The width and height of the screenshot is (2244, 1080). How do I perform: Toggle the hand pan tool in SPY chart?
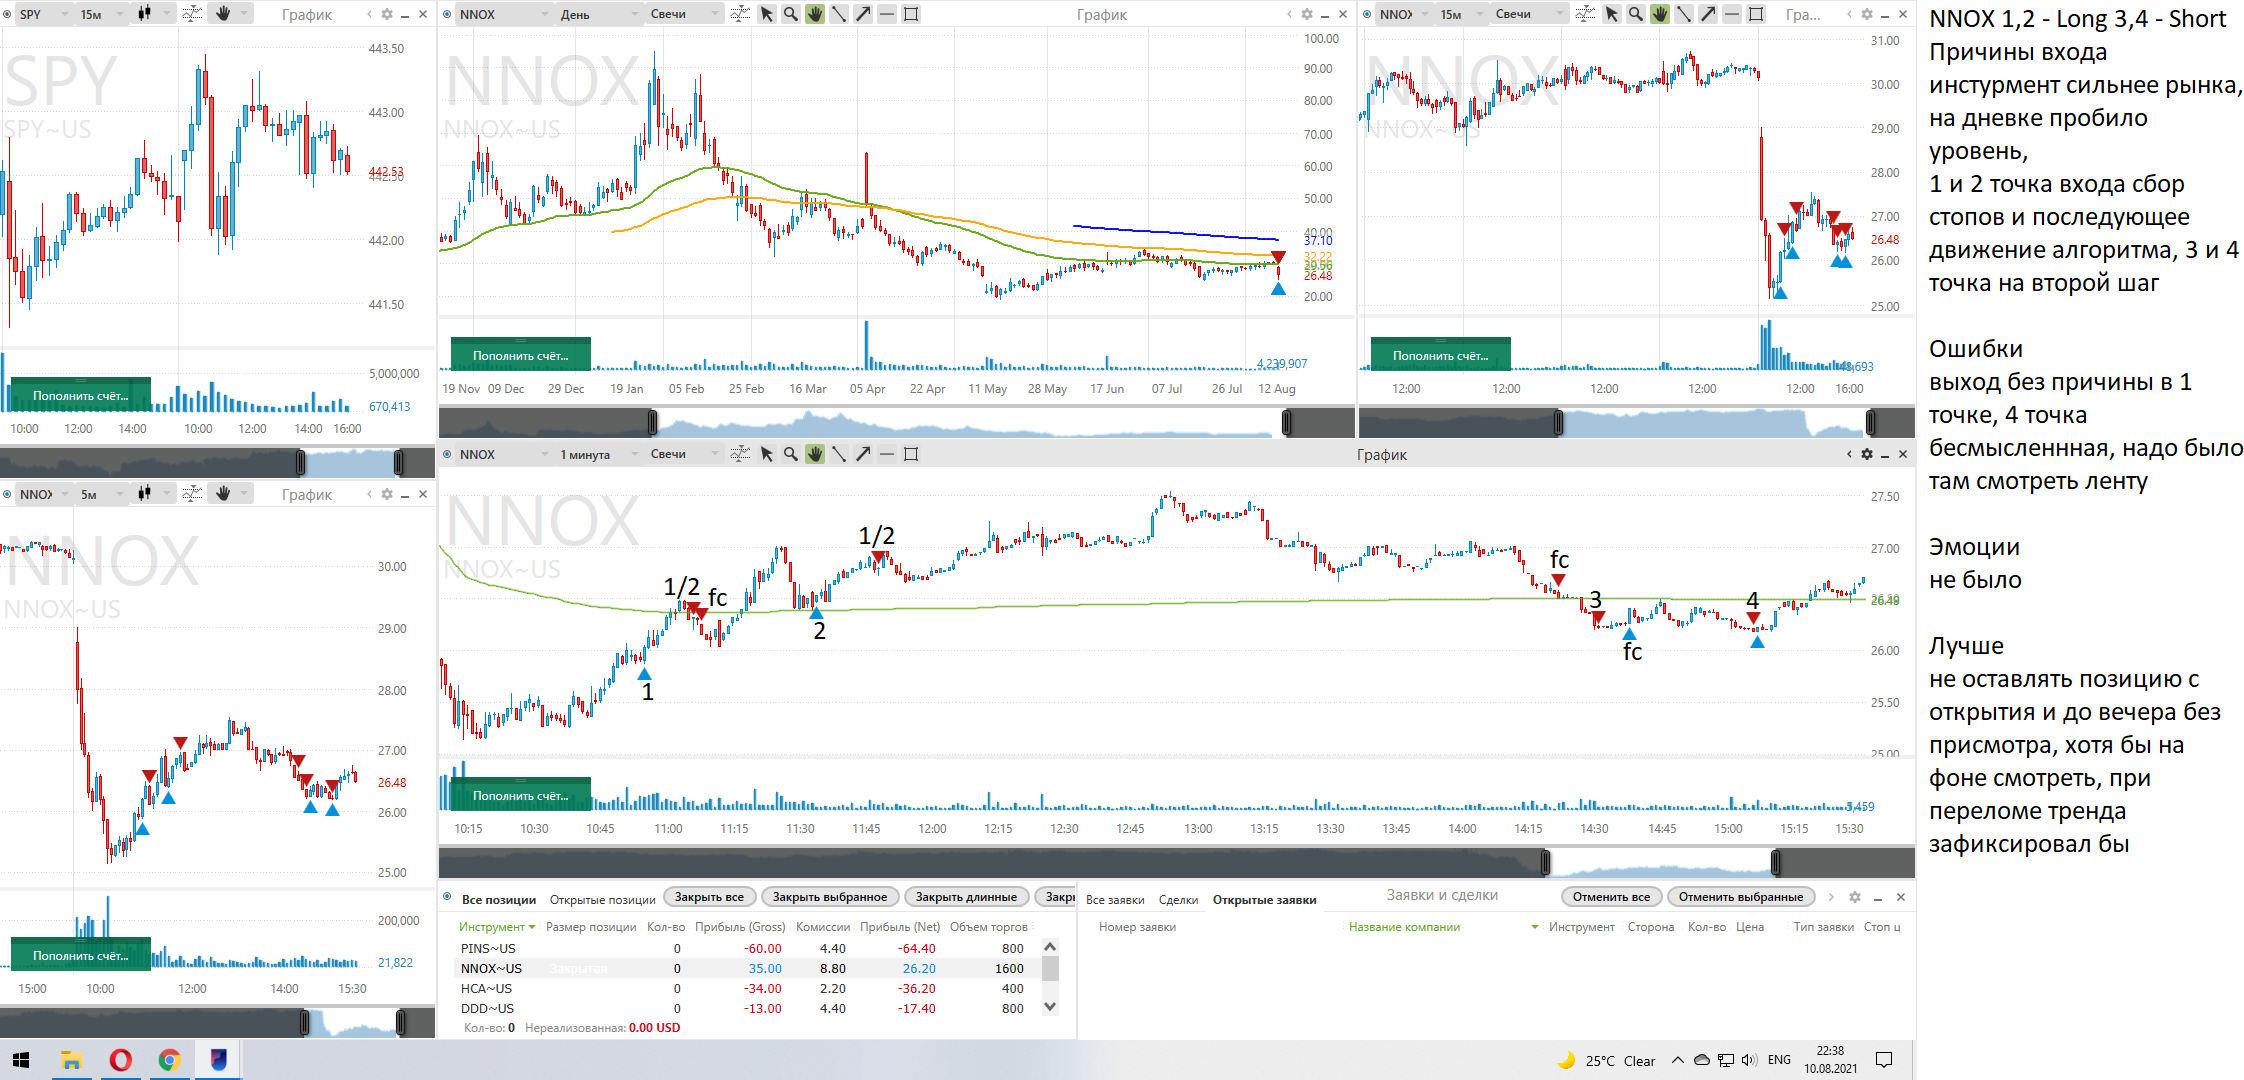tap(223, 14)
